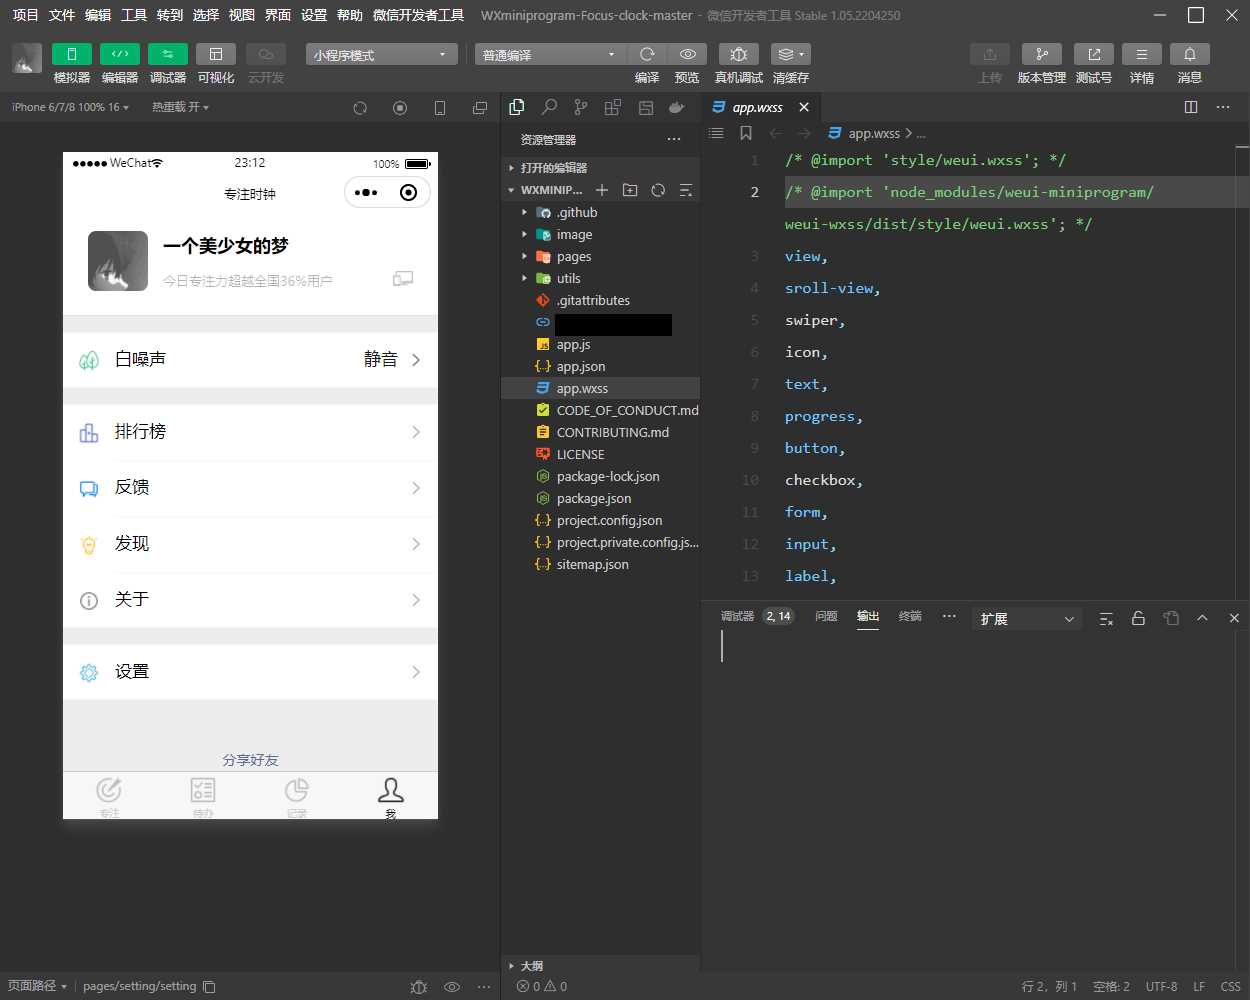Screen dimensions: 1250x1000
Task: Click the 预览 preview icon
Action: (687, 54)
